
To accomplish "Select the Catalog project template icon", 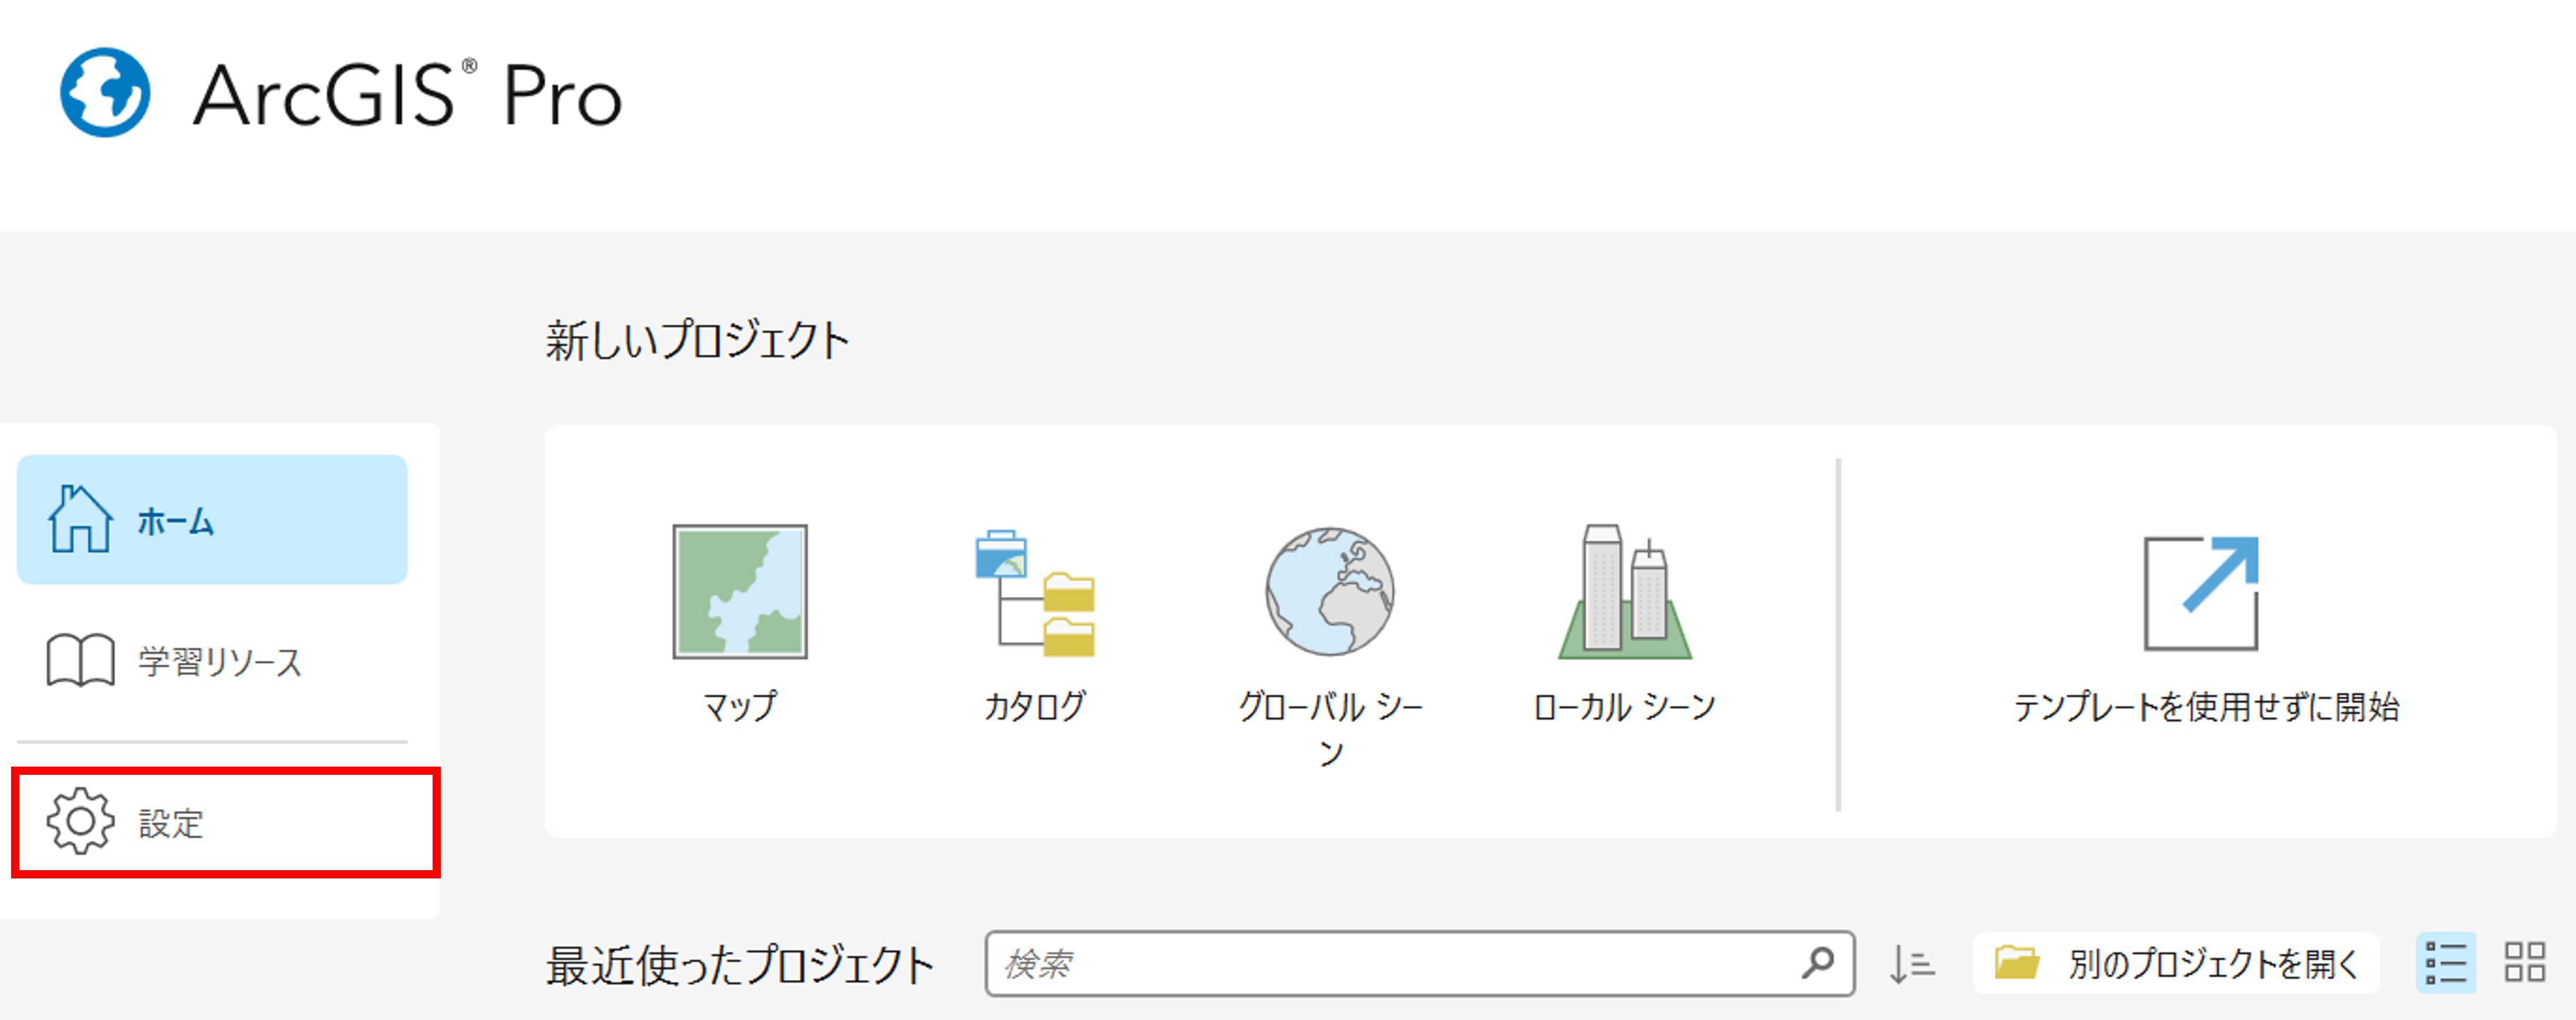I will [x=1035, y=593].
